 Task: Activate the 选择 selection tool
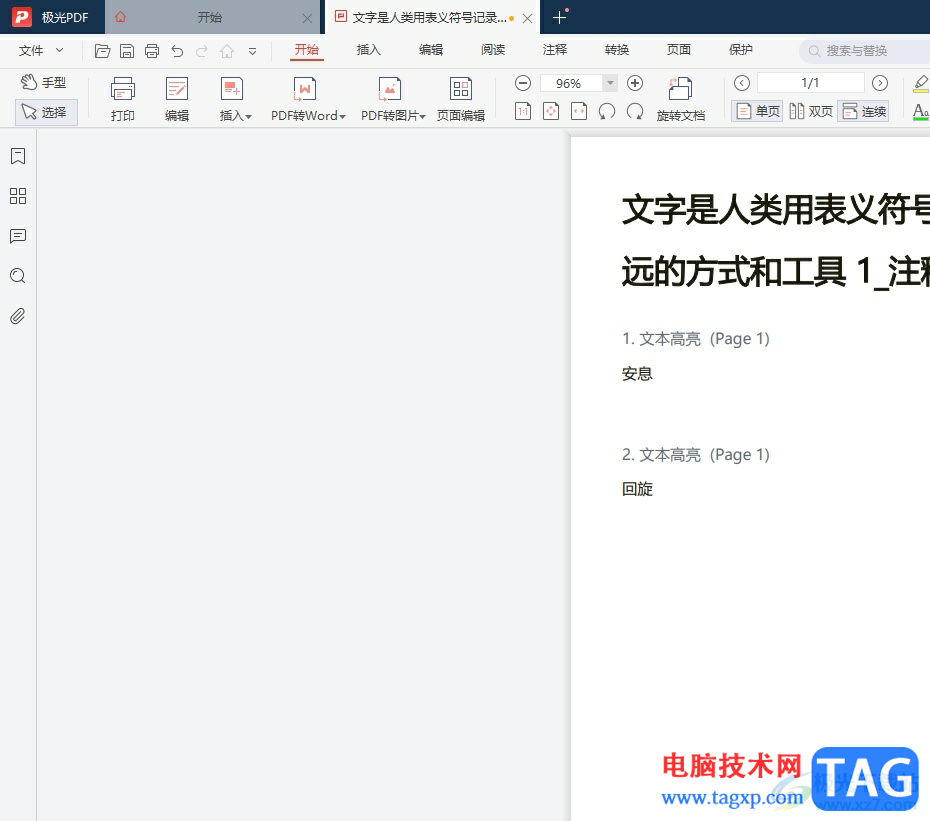(x=46, y=112)
